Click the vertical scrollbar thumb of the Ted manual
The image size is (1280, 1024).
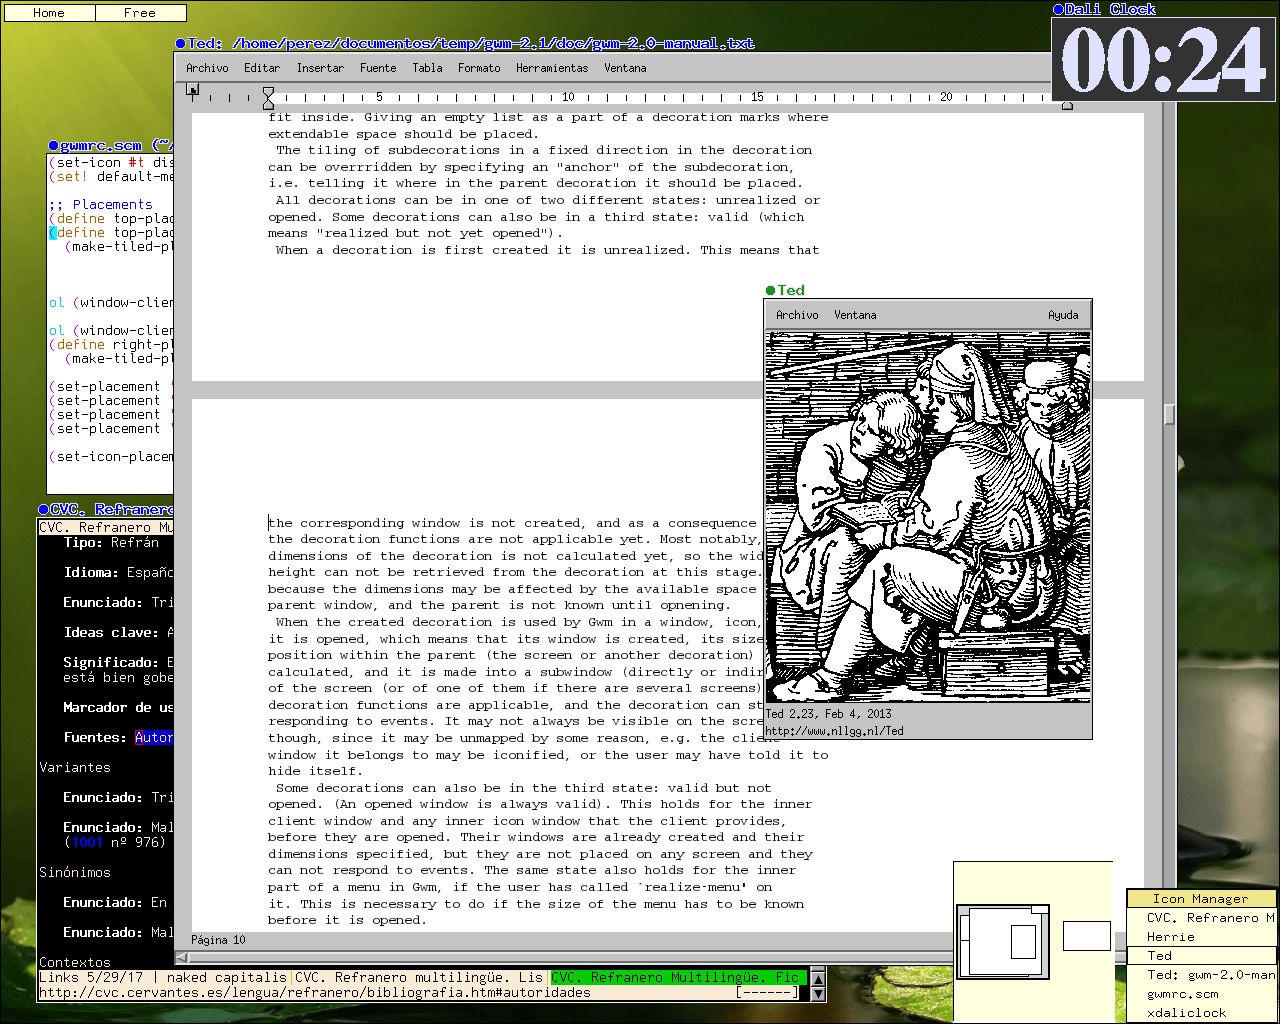1169,414
